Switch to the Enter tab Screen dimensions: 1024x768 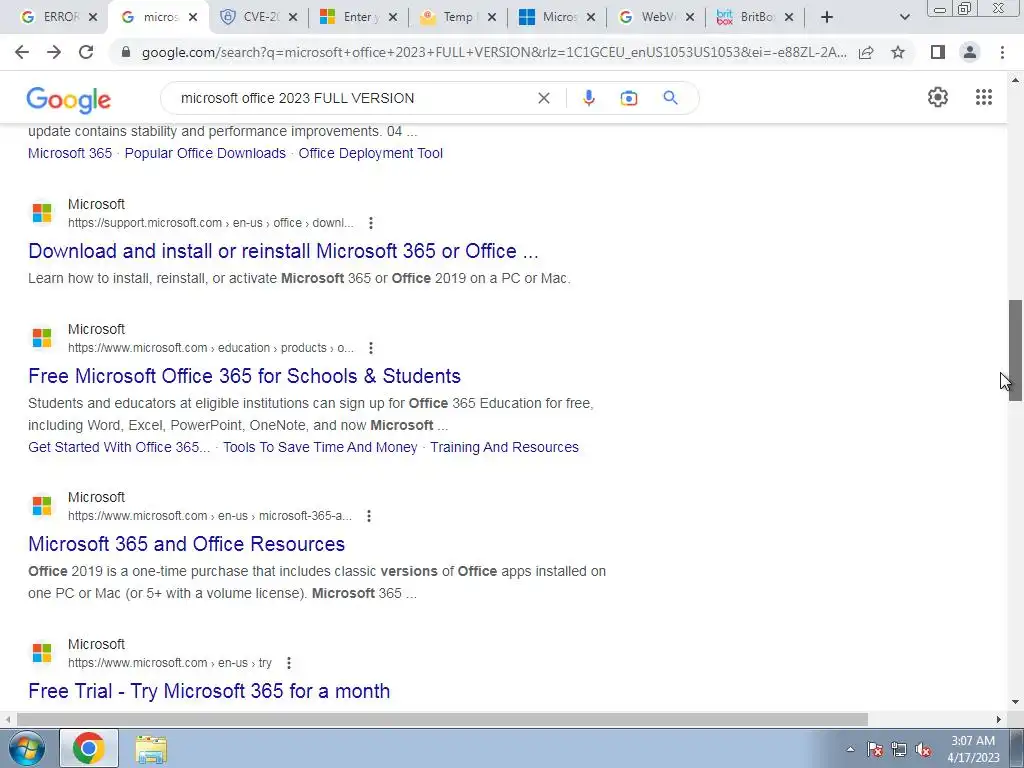357,17
